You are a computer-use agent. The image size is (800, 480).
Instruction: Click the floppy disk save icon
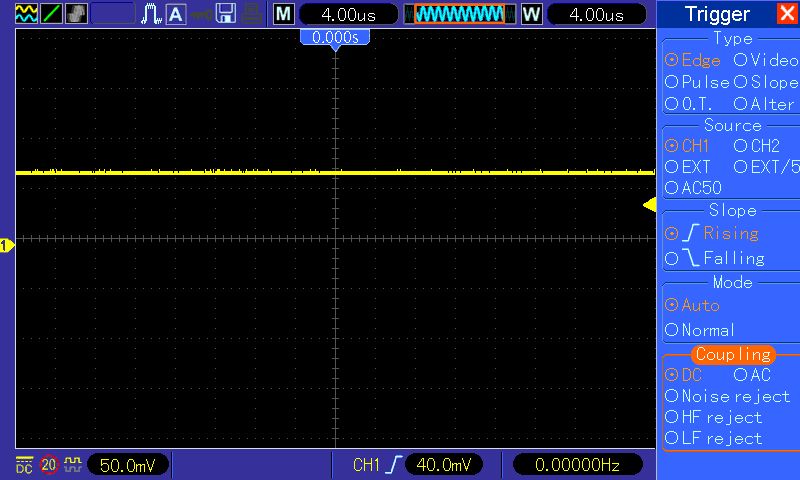click(x=227, y=14)
